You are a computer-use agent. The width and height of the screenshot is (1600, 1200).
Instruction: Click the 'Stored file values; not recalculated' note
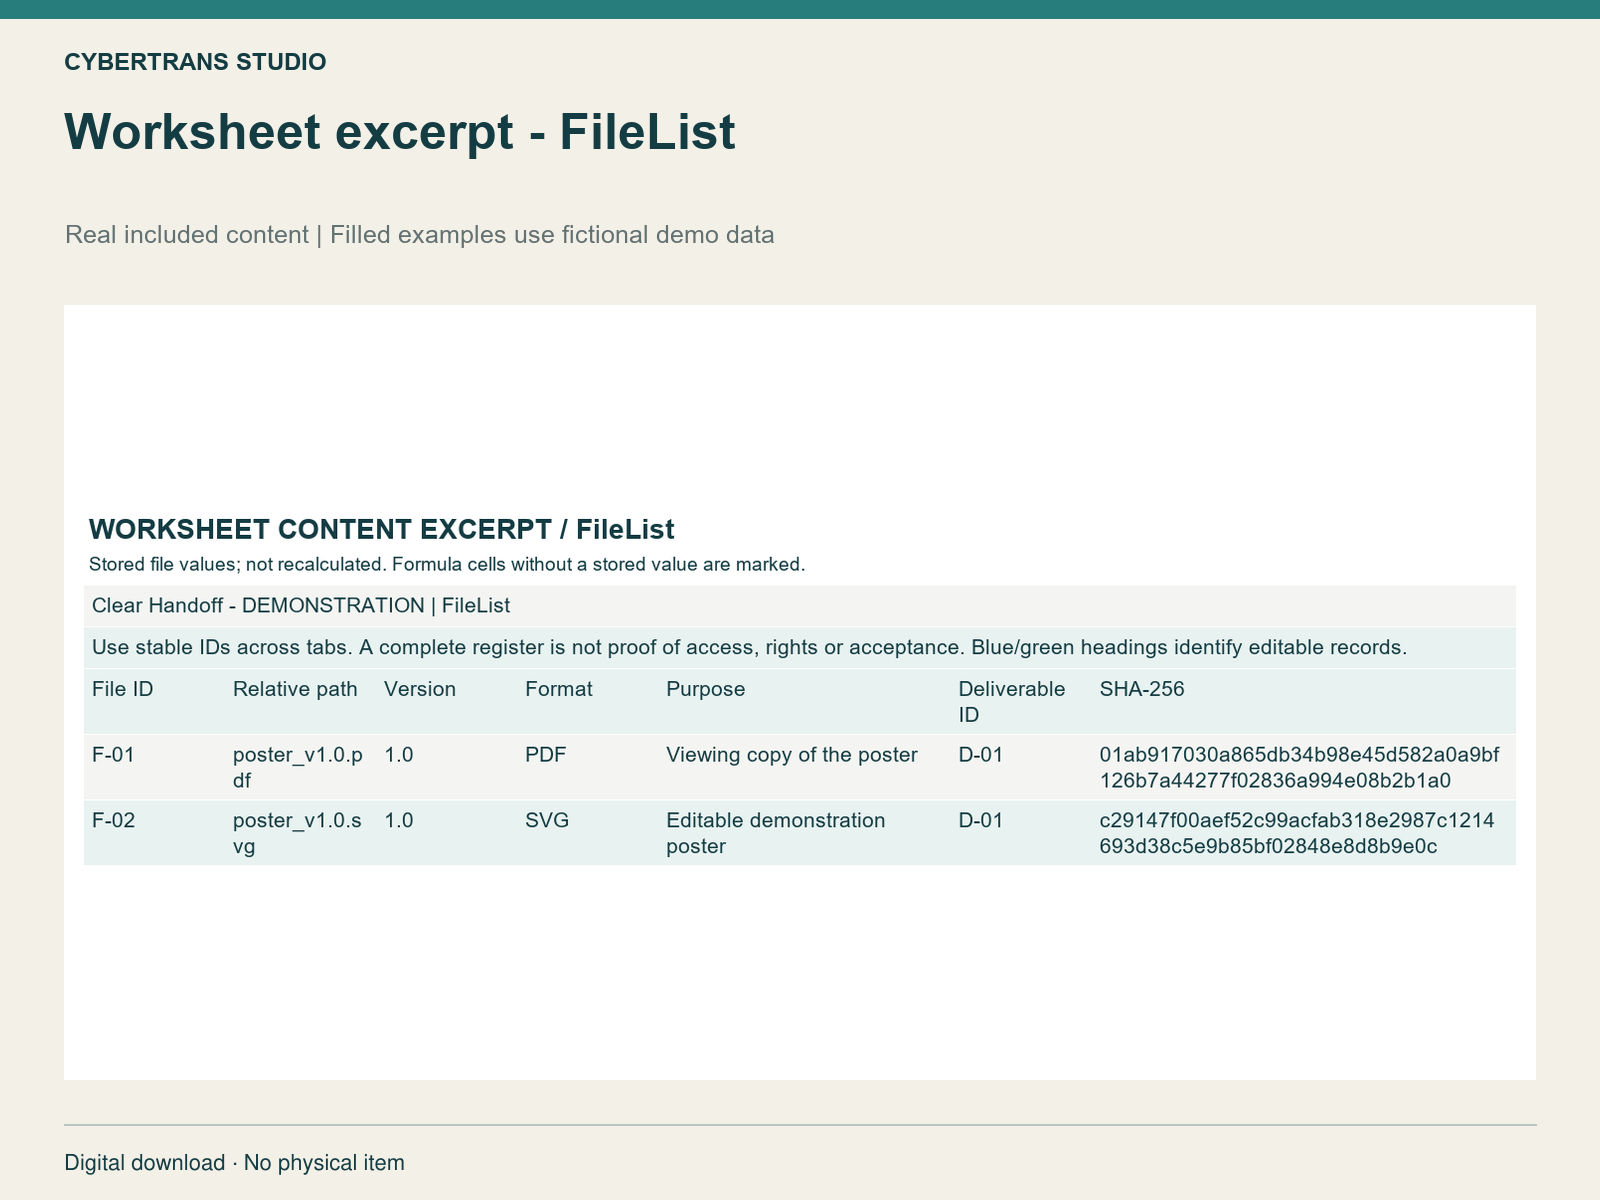tap(447, 564)
